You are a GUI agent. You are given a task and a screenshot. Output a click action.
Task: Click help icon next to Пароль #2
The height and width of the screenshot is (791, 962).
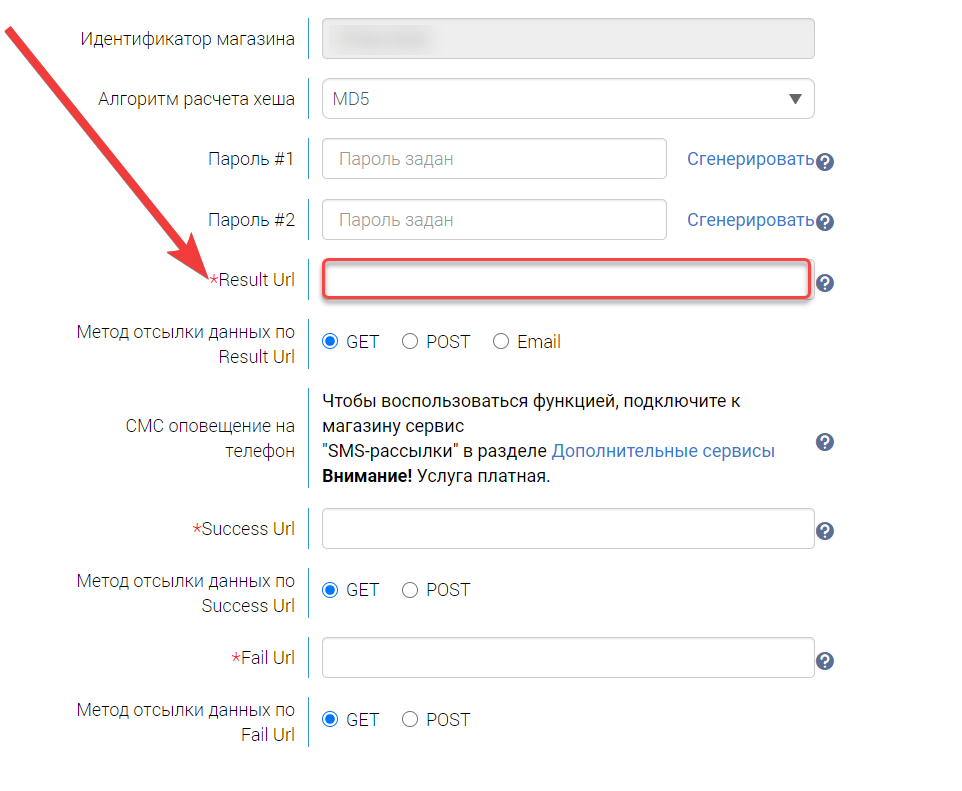pyautogui.click(x=825, y=222)
